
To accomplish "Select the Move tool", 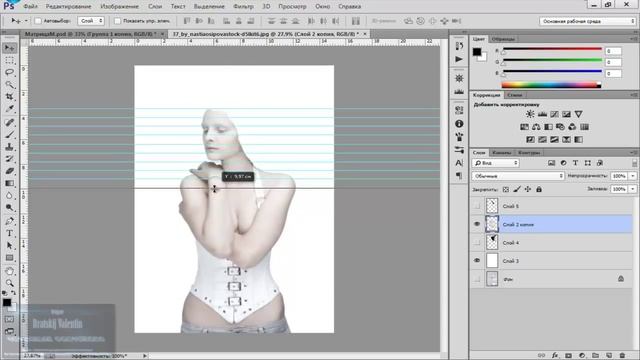I will 9,48.
